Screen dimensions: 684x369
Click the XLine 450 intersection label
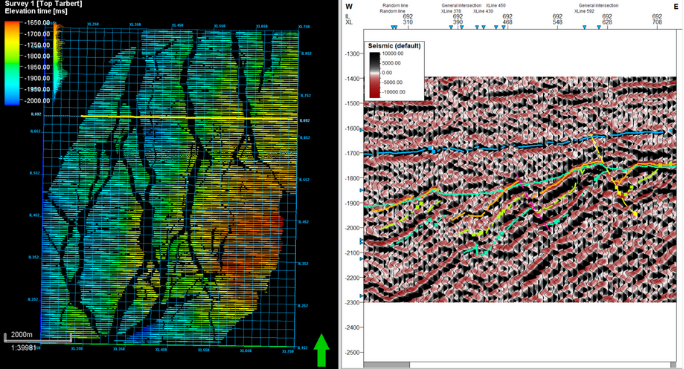pyautogui.click(x=496, y=6)
